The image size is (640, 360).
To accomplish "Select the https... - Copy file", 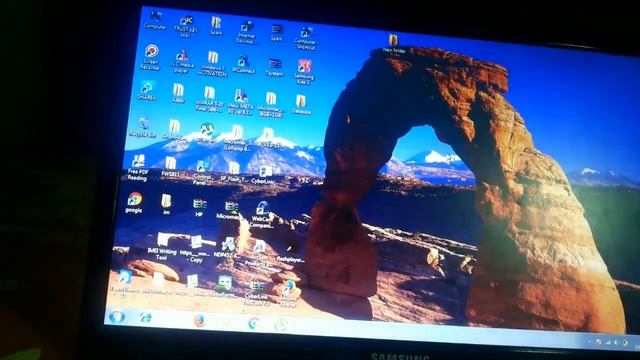I will (x=196, y=249).
